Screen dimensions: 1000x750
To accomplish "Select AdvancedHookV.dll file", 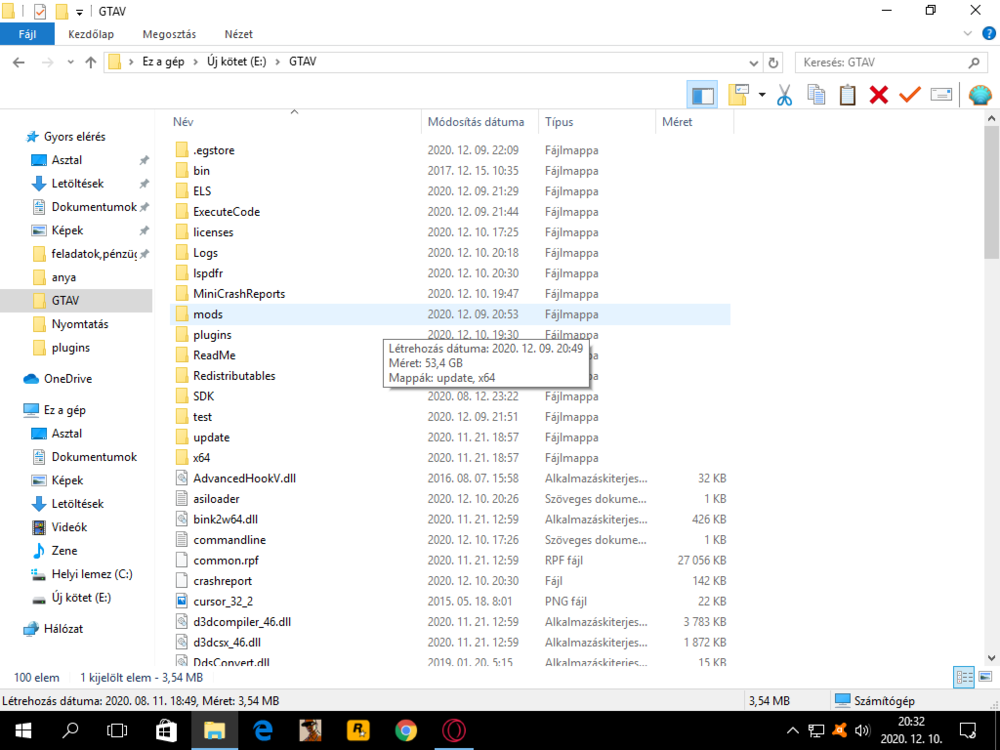I will coord(244,478).
